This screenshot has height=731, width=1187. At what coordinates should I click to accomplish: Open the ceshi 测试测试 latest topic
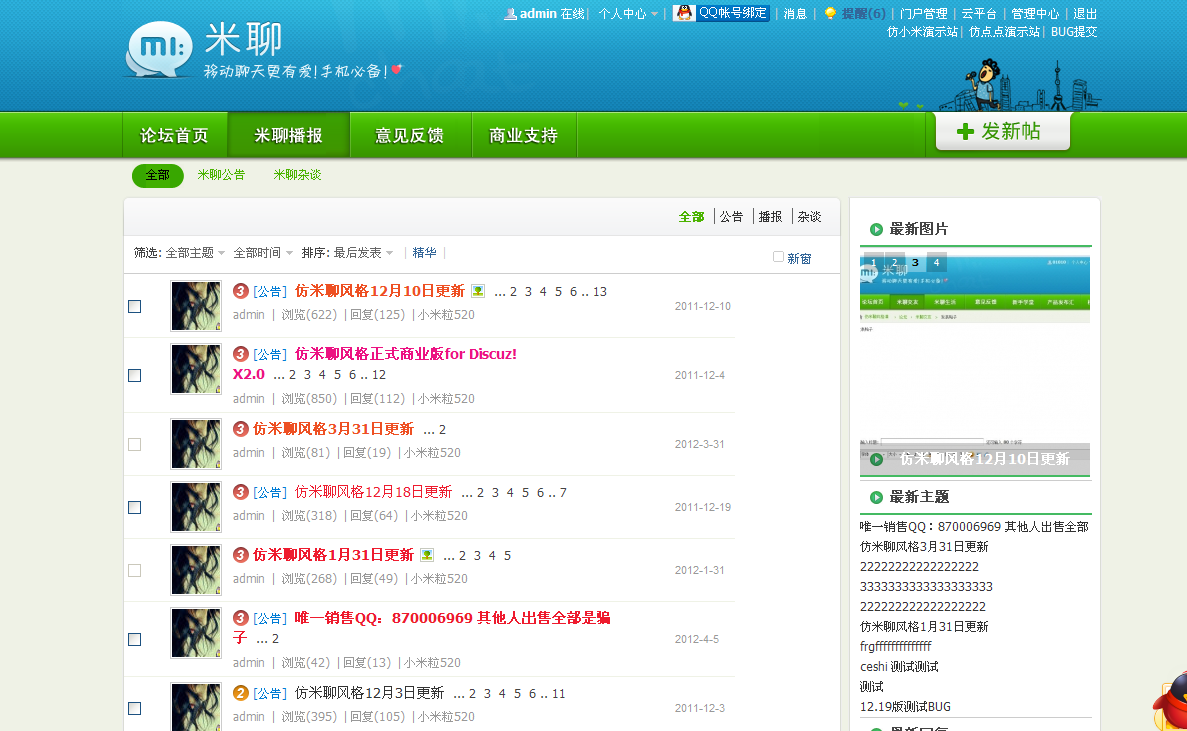pyautogui.click(x=899, y=667)
